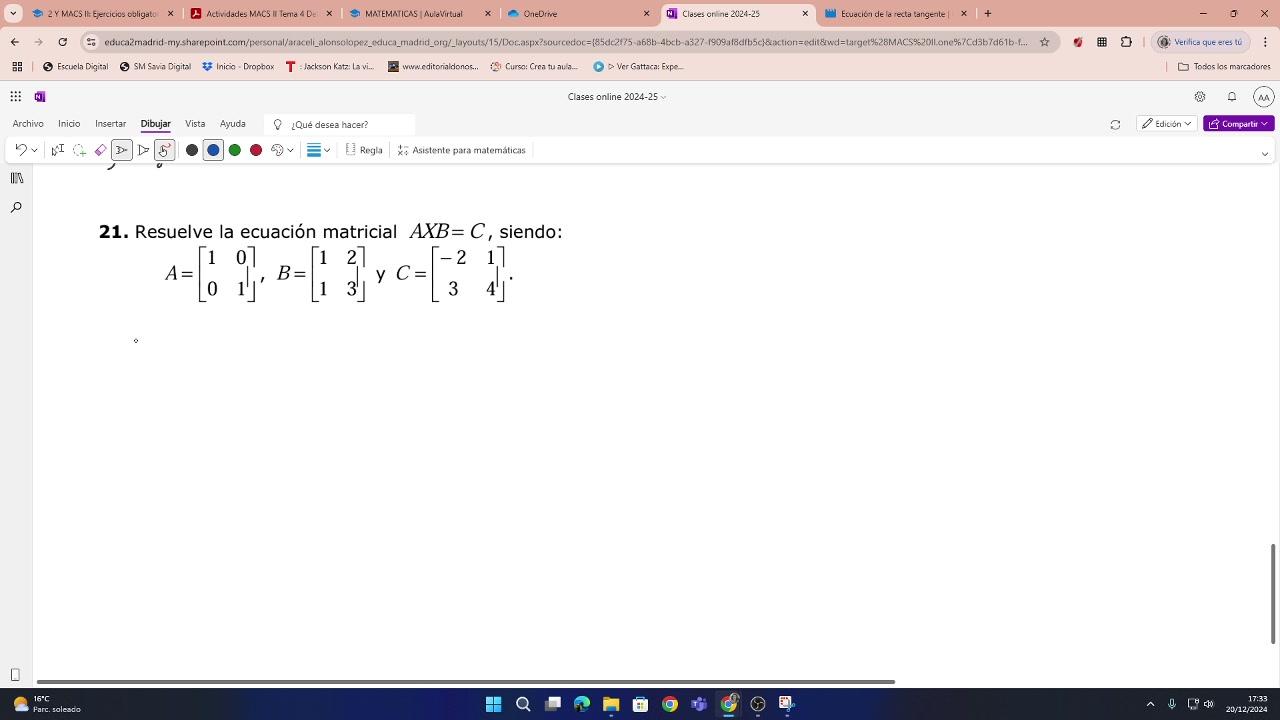The height and width of the screenshot is (720, 1280).
Task: Pick the red ink color
Action: [256, 150]
